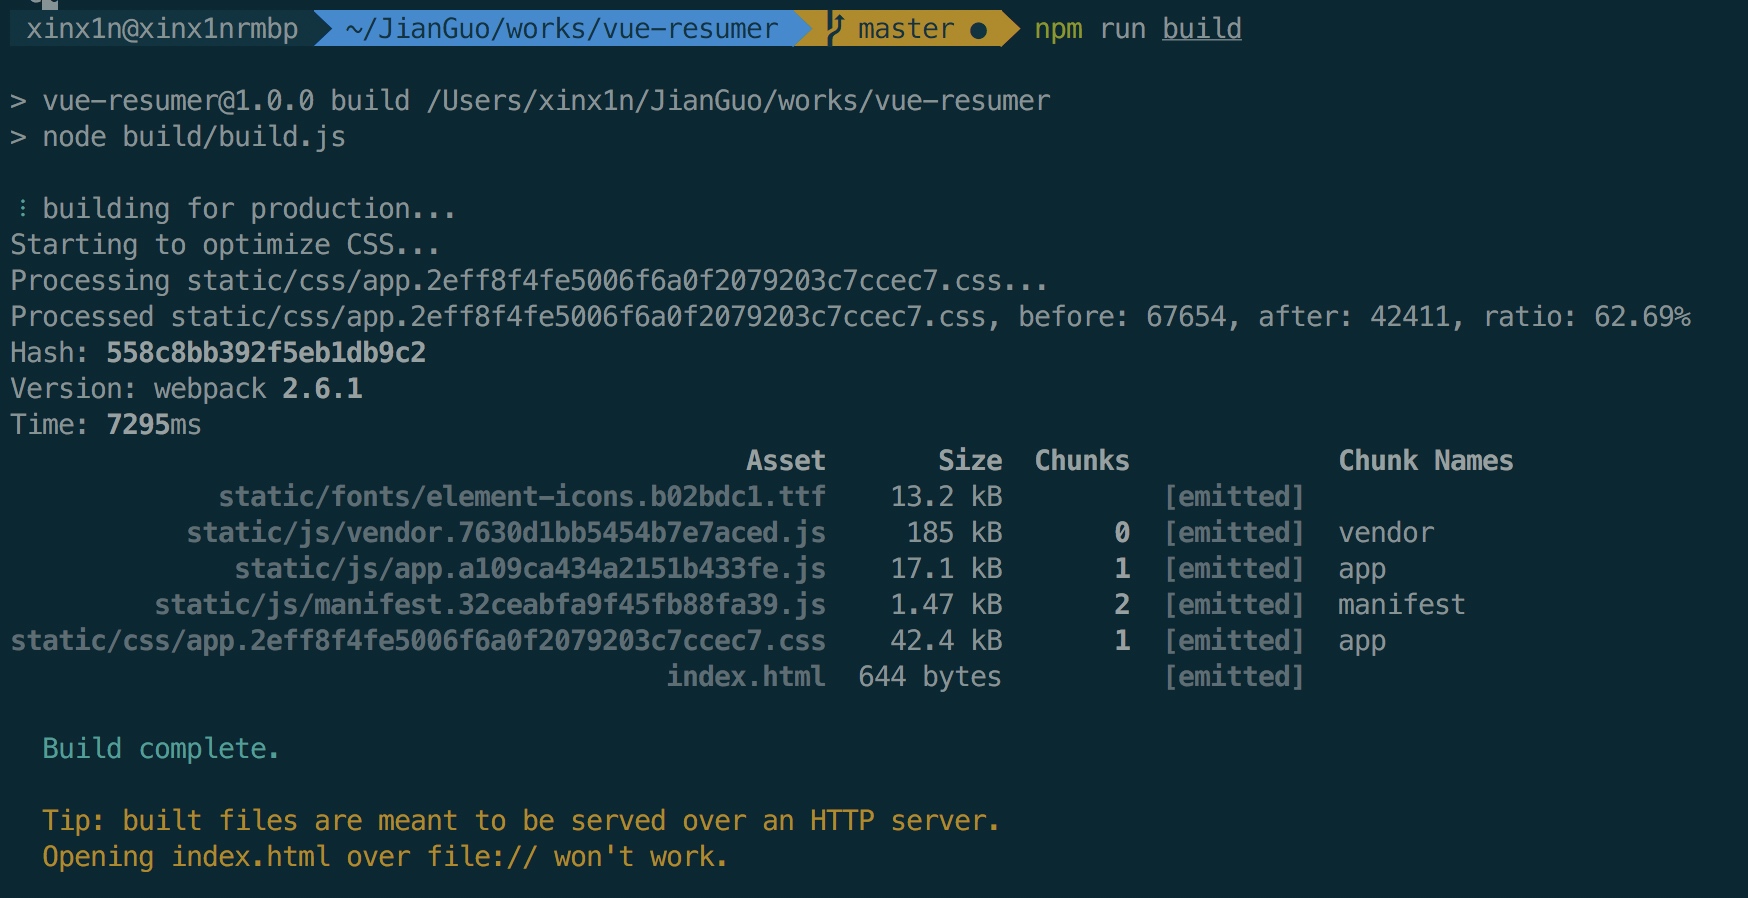Viewport: 1748px width, 898px height.
Task: Click the Build complete message
Action: (x=160, y=748)
